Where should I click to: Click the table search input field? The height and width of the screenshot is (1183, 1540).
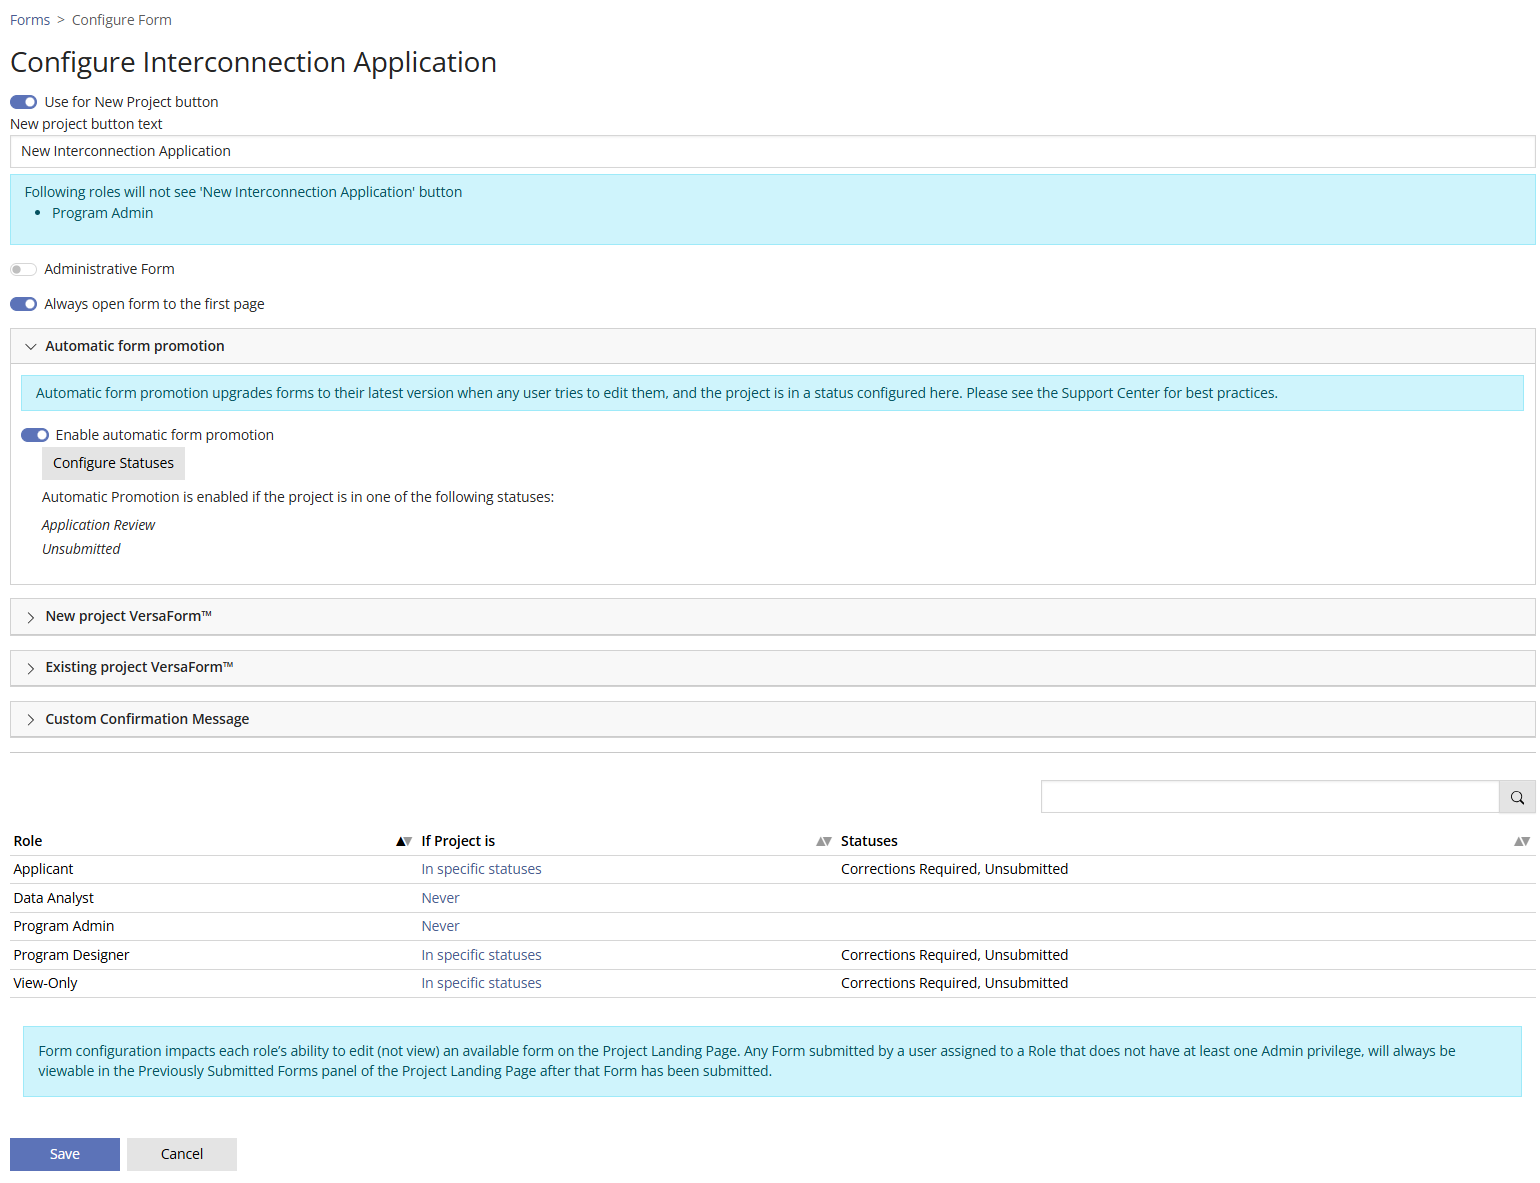click(1268, 797)
